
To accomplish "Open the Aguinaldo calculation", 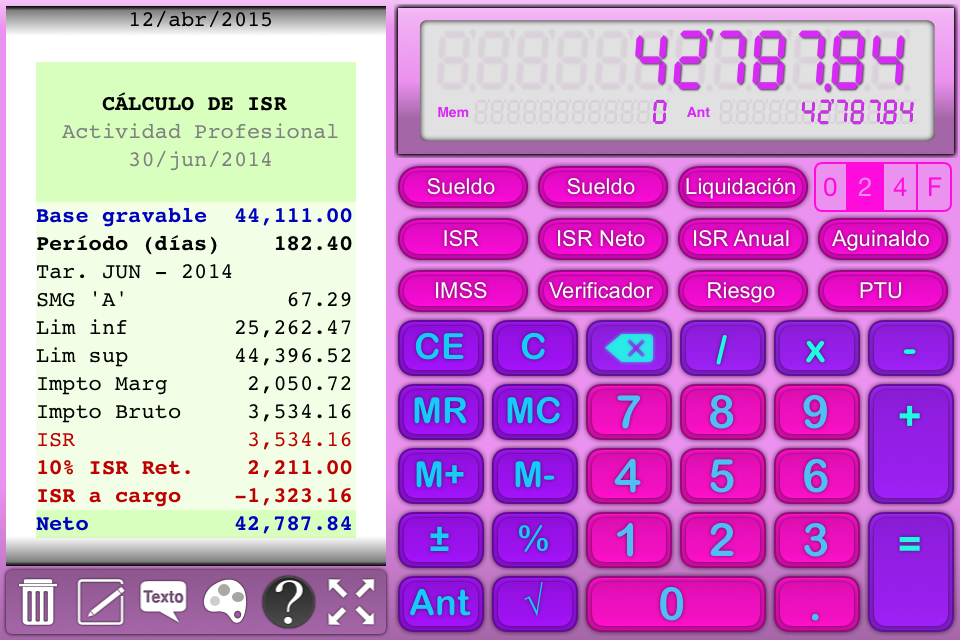I will click(x=882, y=239).
